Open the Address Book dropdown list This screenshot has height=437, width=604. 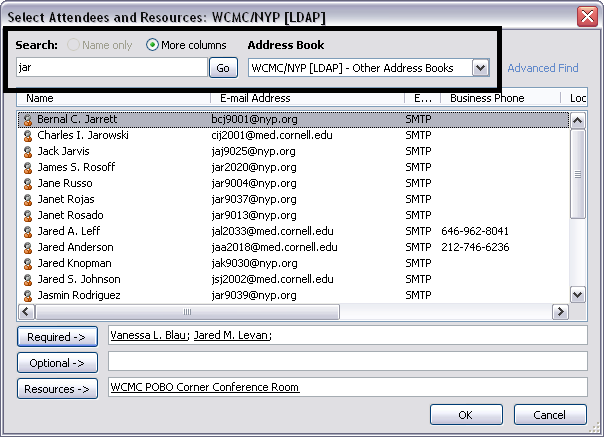pos(479,68)
